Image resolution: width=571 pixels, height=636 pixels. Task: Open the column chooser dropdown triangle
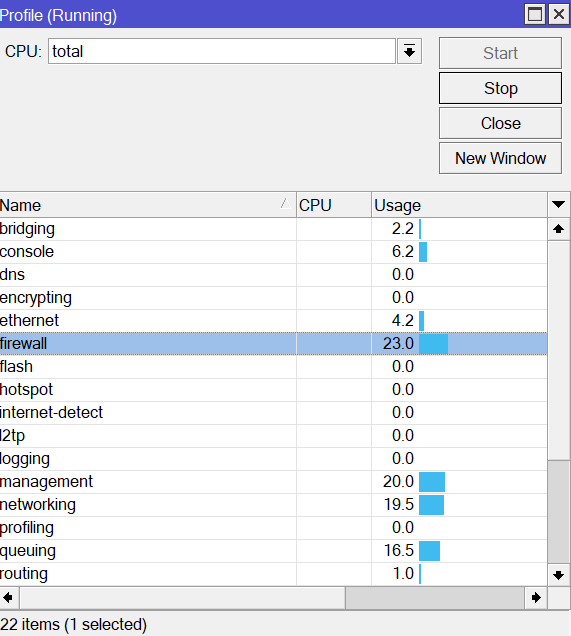tap(559, 205)
